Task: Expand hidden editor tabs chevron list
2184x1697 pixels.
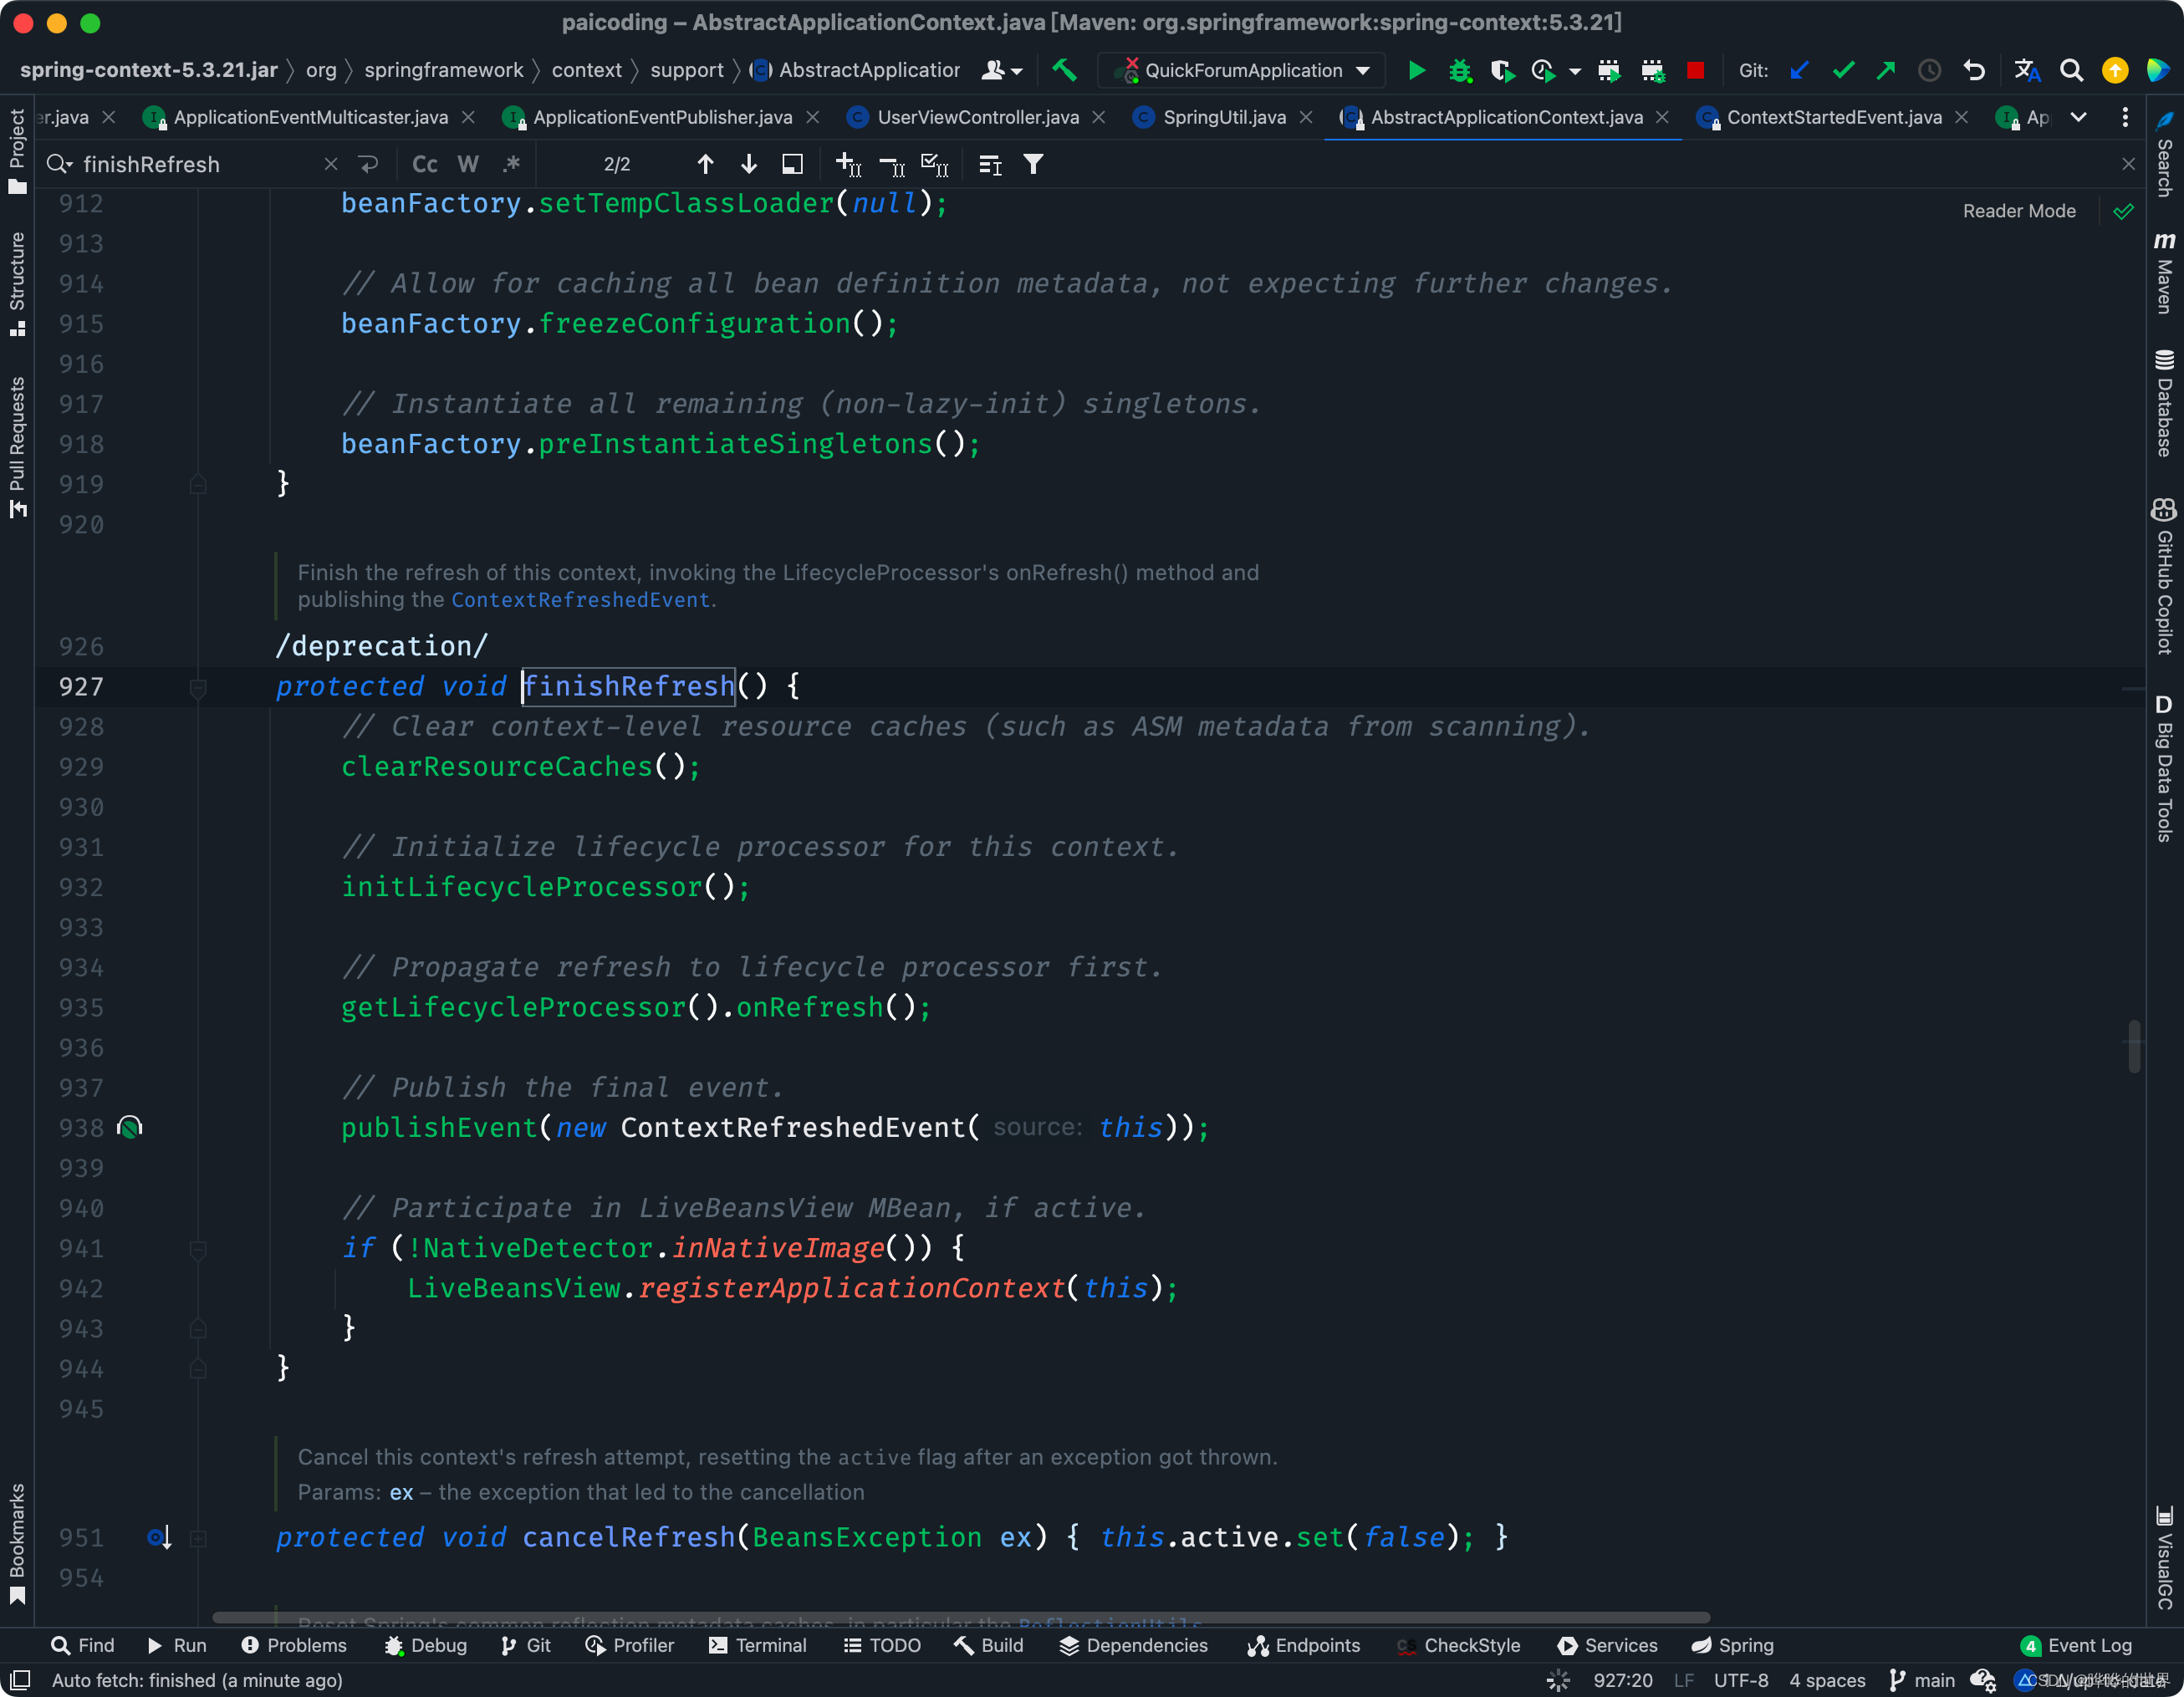Action: coord(2078,117)
